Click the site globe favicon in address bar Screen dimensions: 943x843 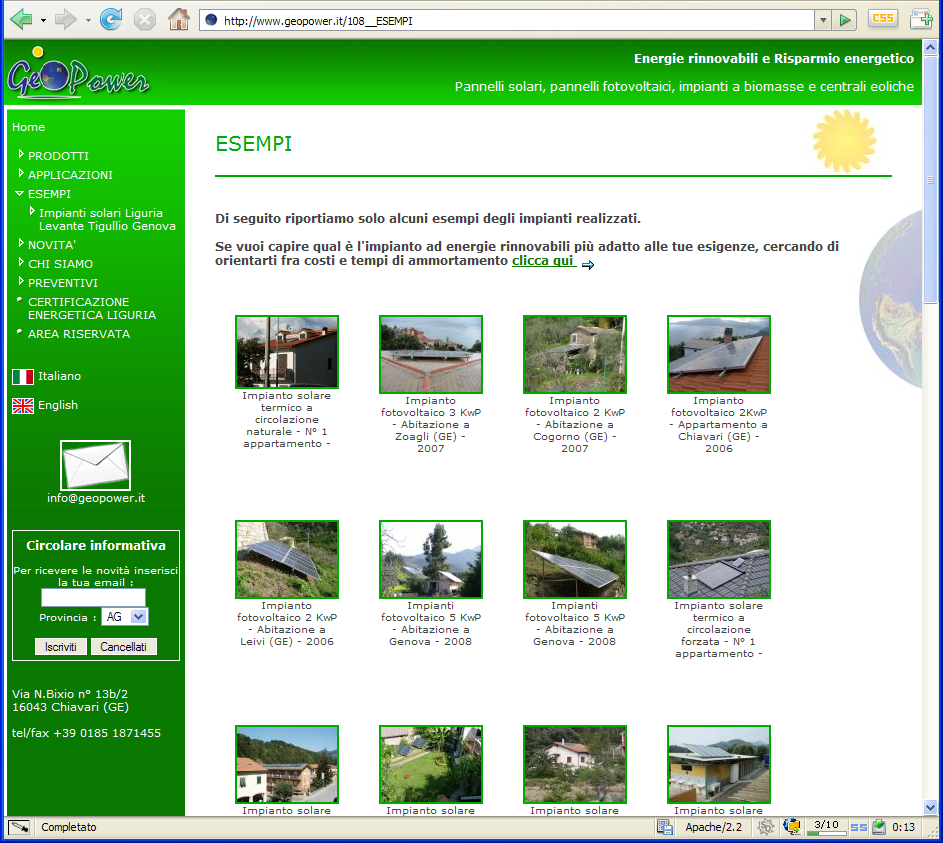[211, 20]
